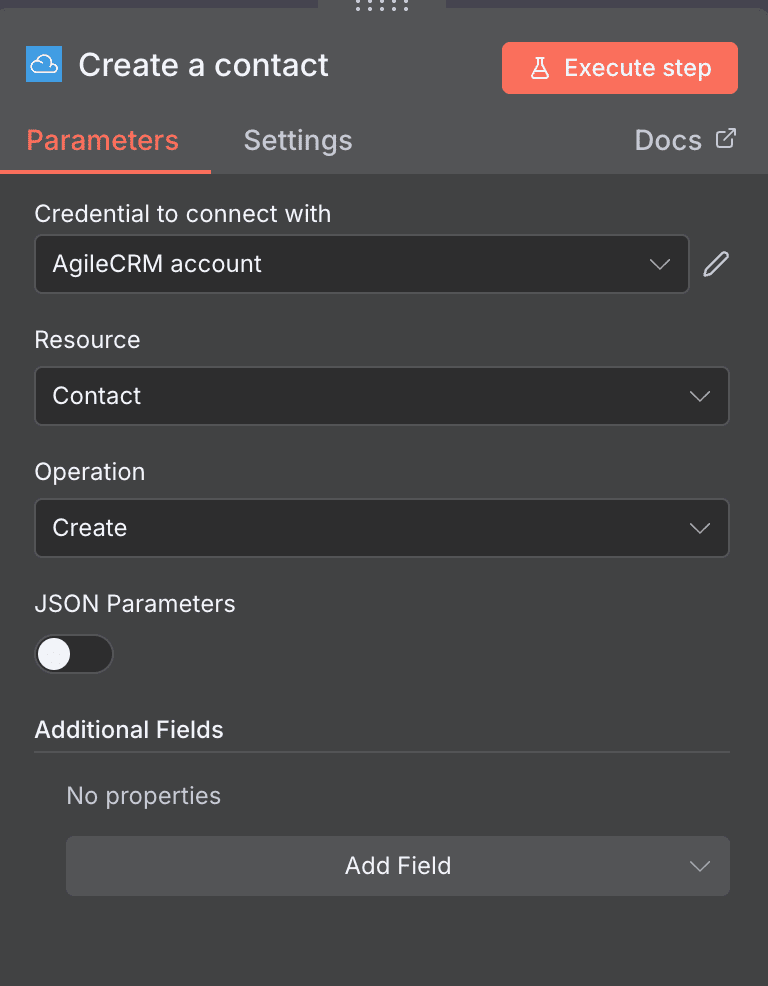This screenshot has height=986, width=768.
Task: Switch to the Settings tab
Action: click(297, 140)
